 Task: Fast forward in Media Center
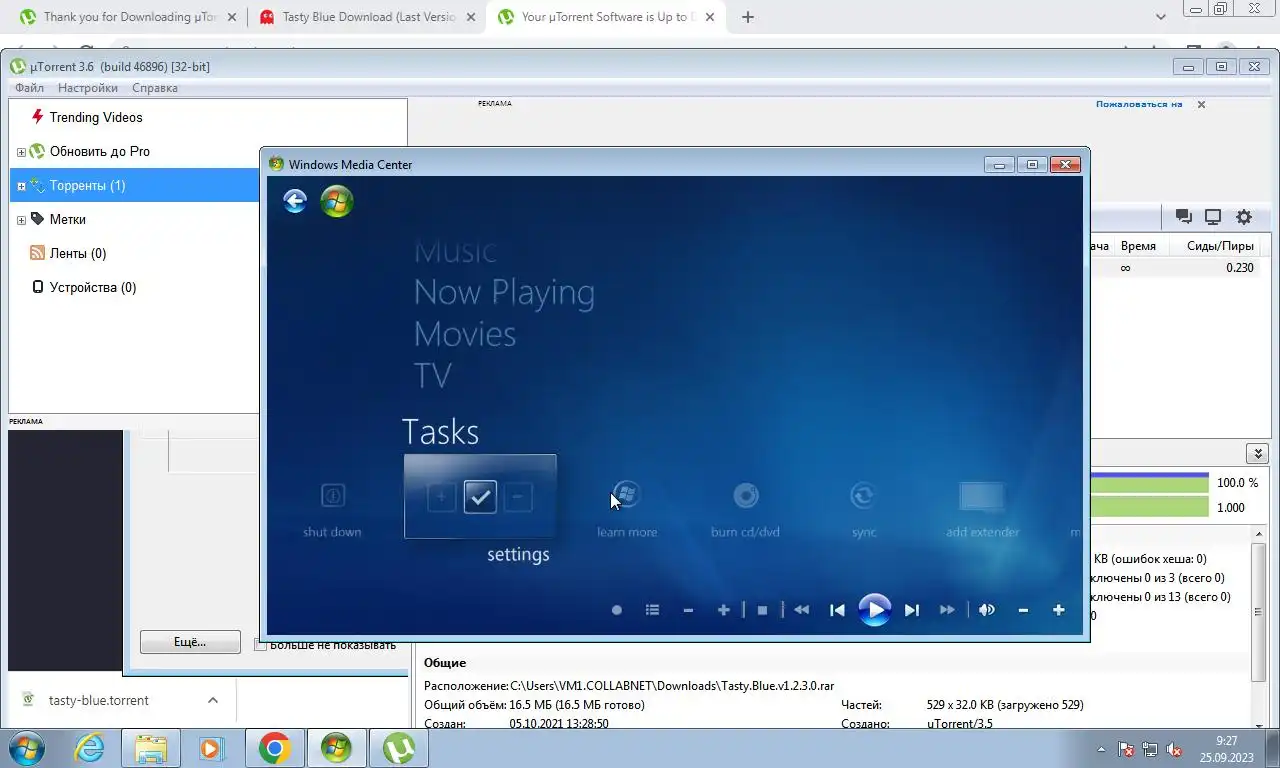(947, 610)
